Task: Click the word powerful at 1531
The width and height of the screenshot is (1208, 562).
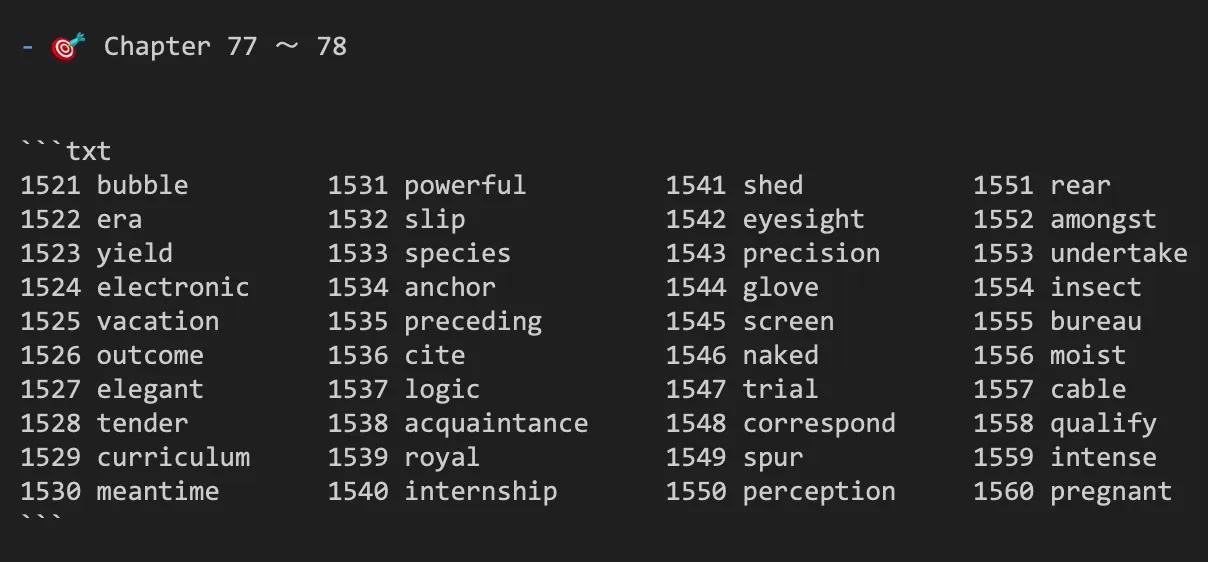Action: click(465, 185)
